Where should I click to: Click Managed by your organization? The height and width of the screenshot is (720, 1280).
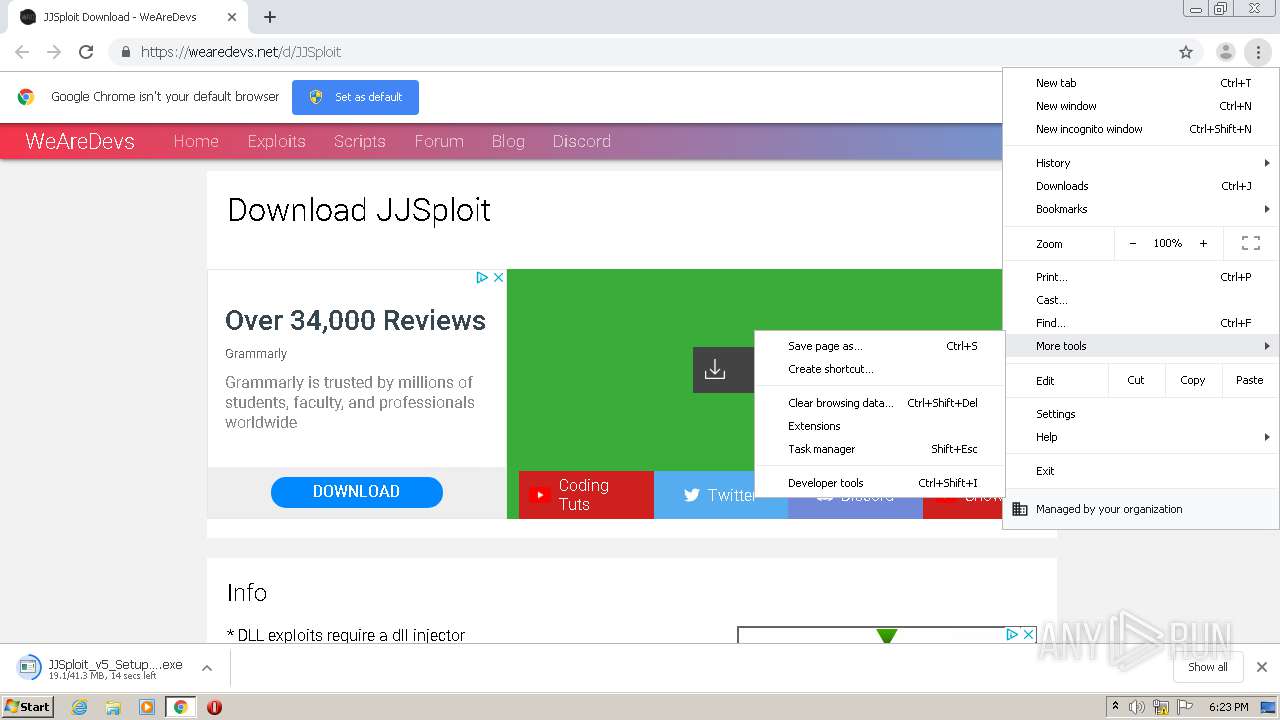pos(1141,509)
